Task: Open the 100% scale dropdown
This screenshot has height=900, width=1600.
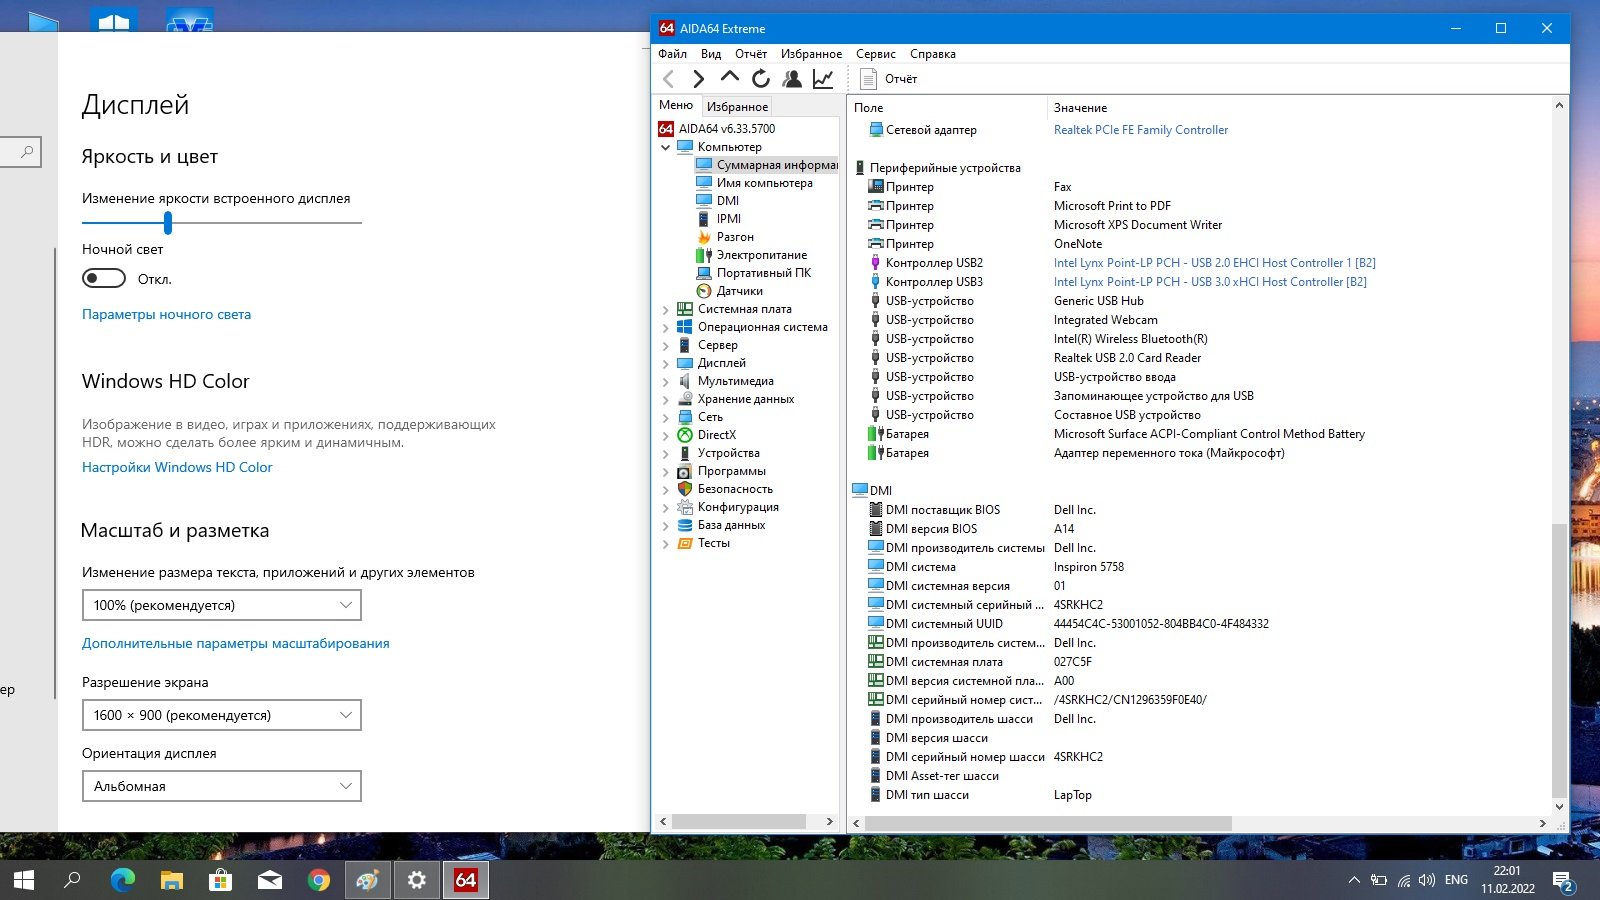Action: coord(221,605)
